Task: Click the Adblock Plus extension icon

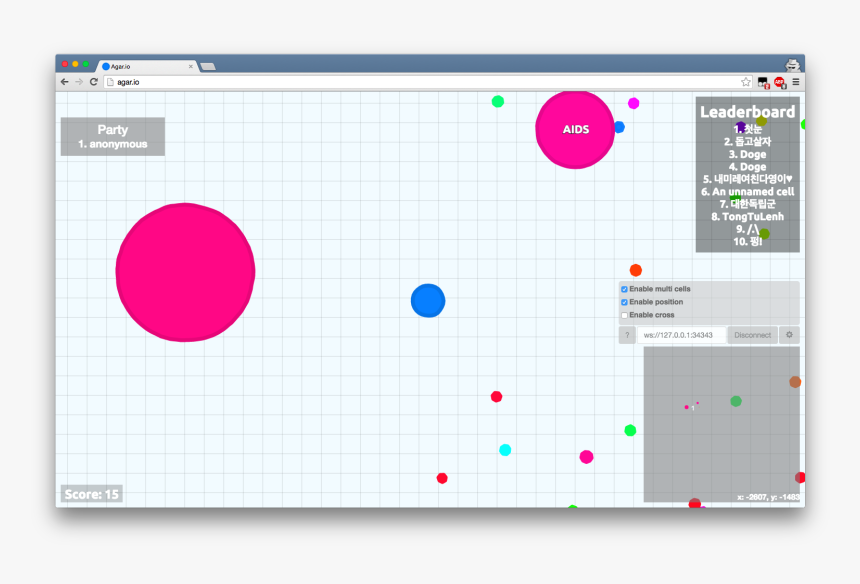Action: tap(778, 81)
